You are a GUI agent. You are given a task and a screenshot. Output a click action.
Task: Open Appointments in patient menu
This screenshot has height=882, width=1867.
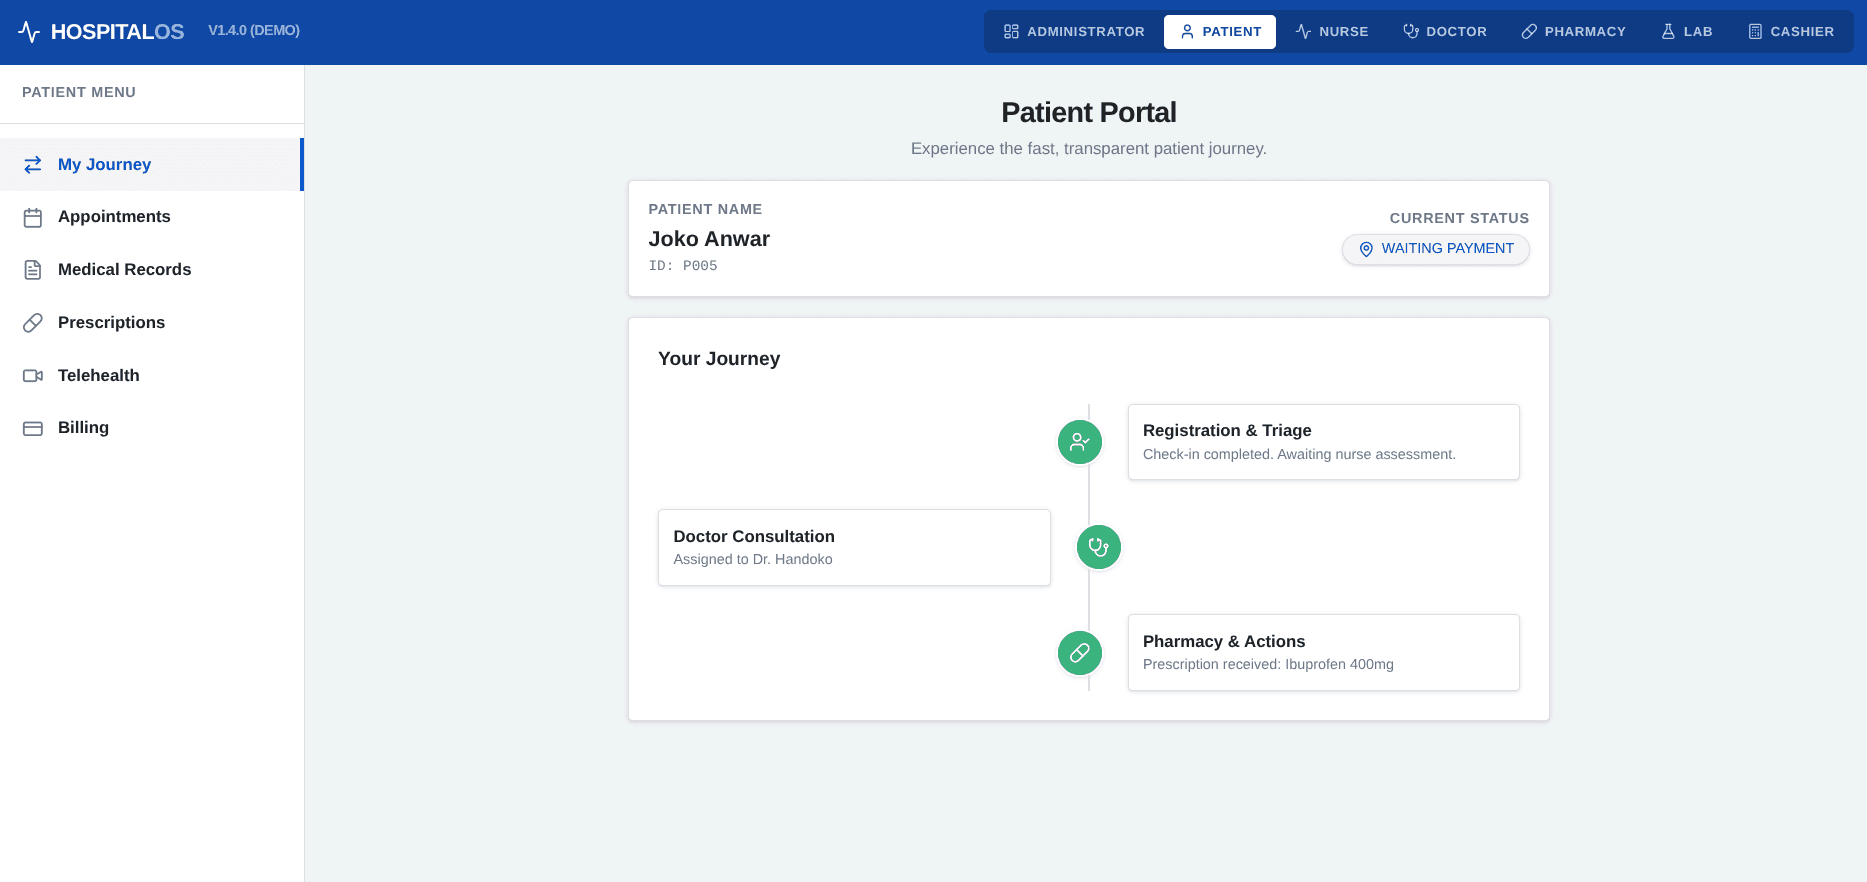pyautogui.click(x=152, y=217)
